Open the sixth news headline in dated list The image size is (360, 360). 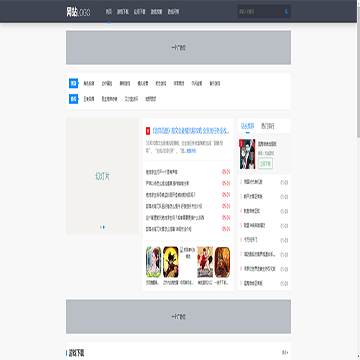[x=169, y=229]
